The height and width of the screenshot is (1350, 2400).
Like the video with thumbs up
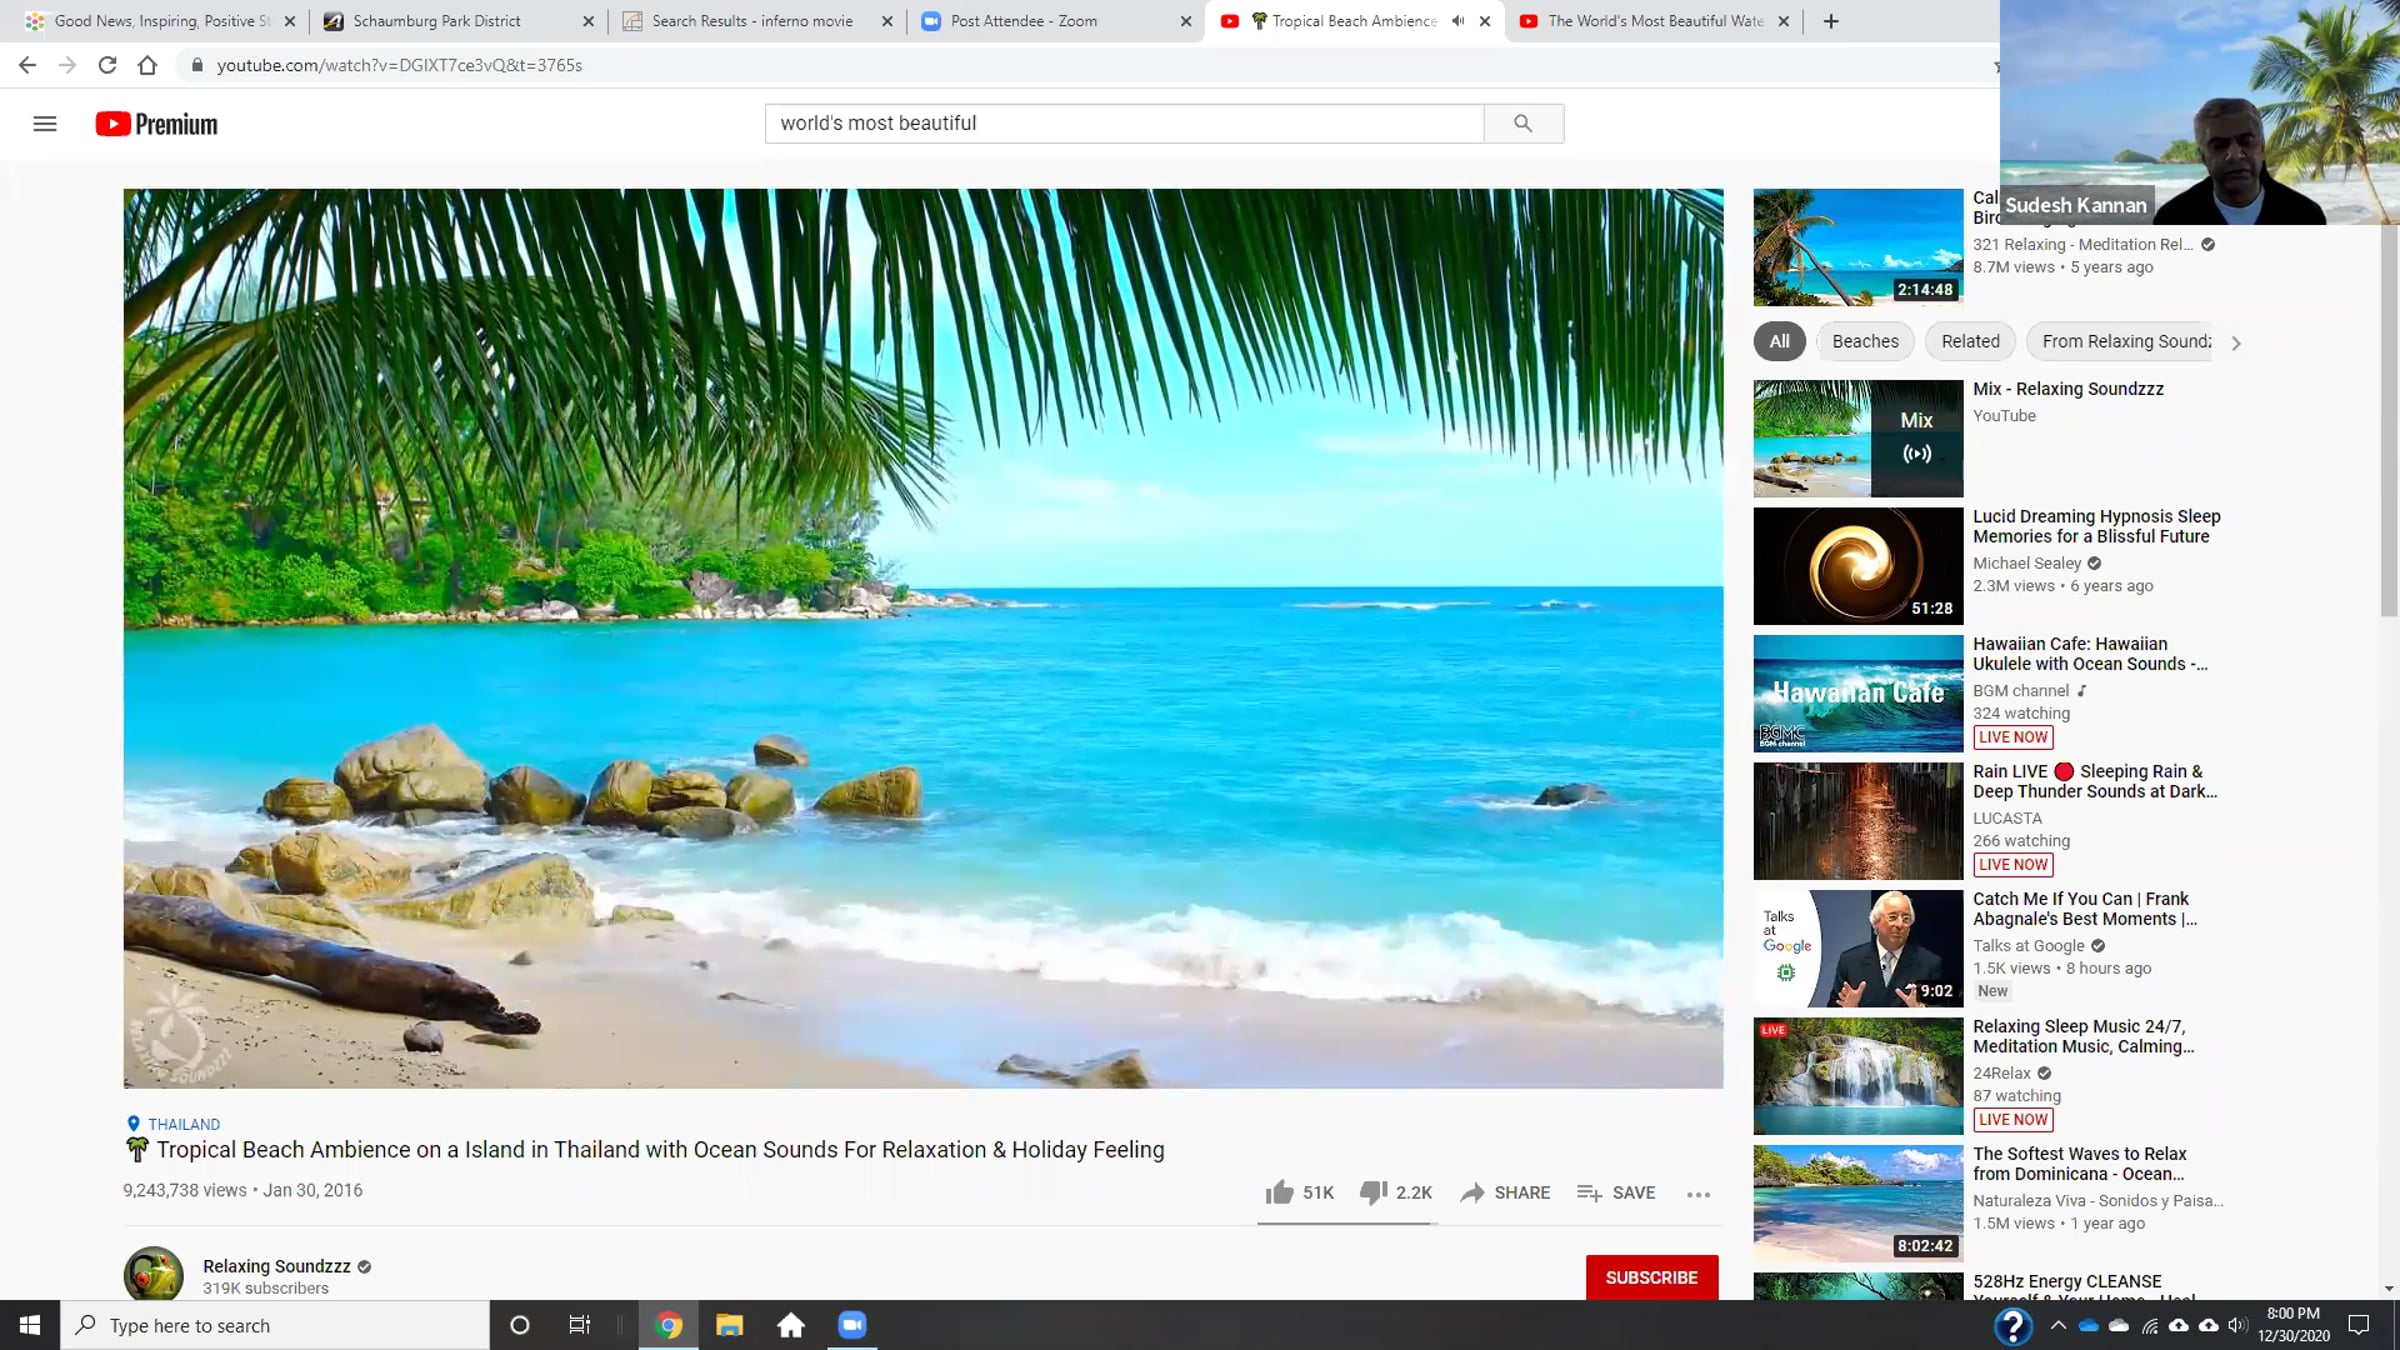[x=1279, y=1192]
